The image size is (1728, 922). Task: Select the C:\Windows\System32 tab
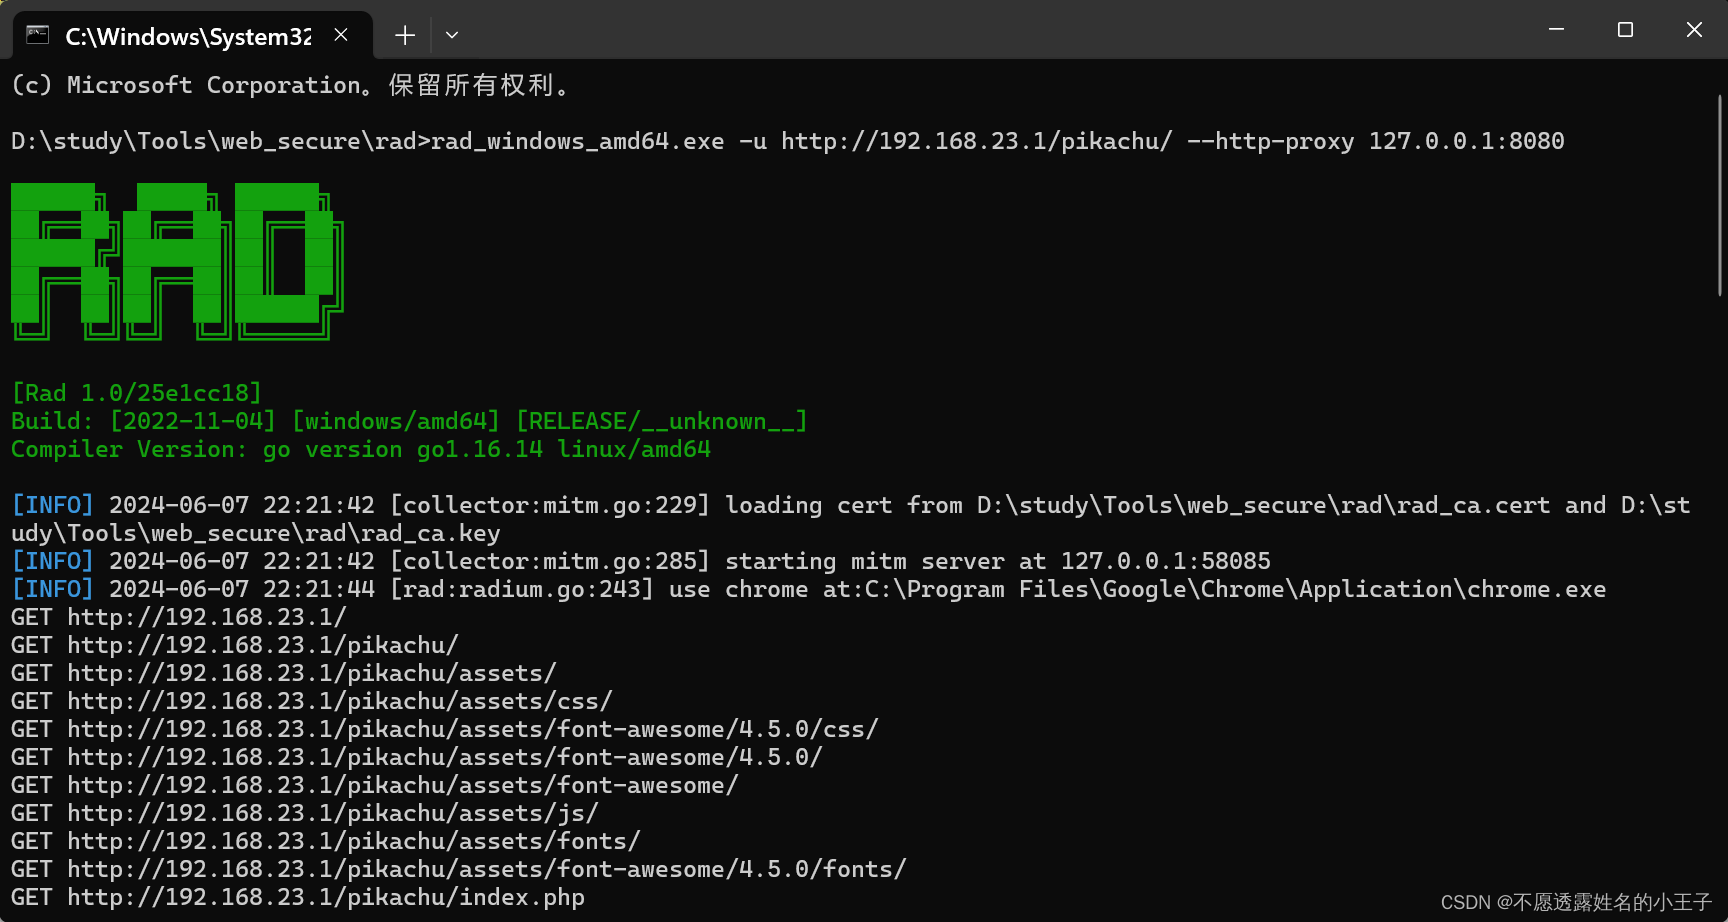click(x=190, y=35)
